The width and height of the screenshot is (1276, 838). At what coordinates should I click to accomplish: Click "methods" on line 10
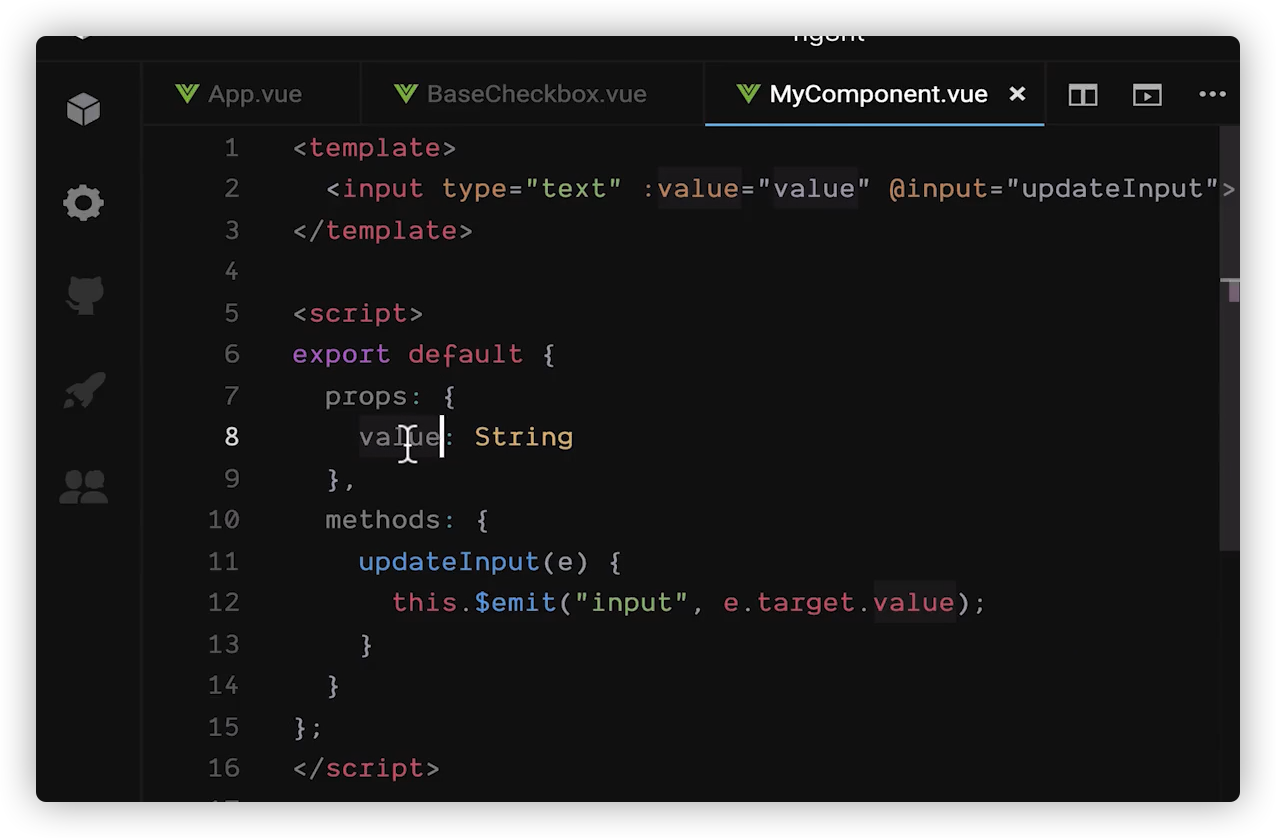pos(383,520)
